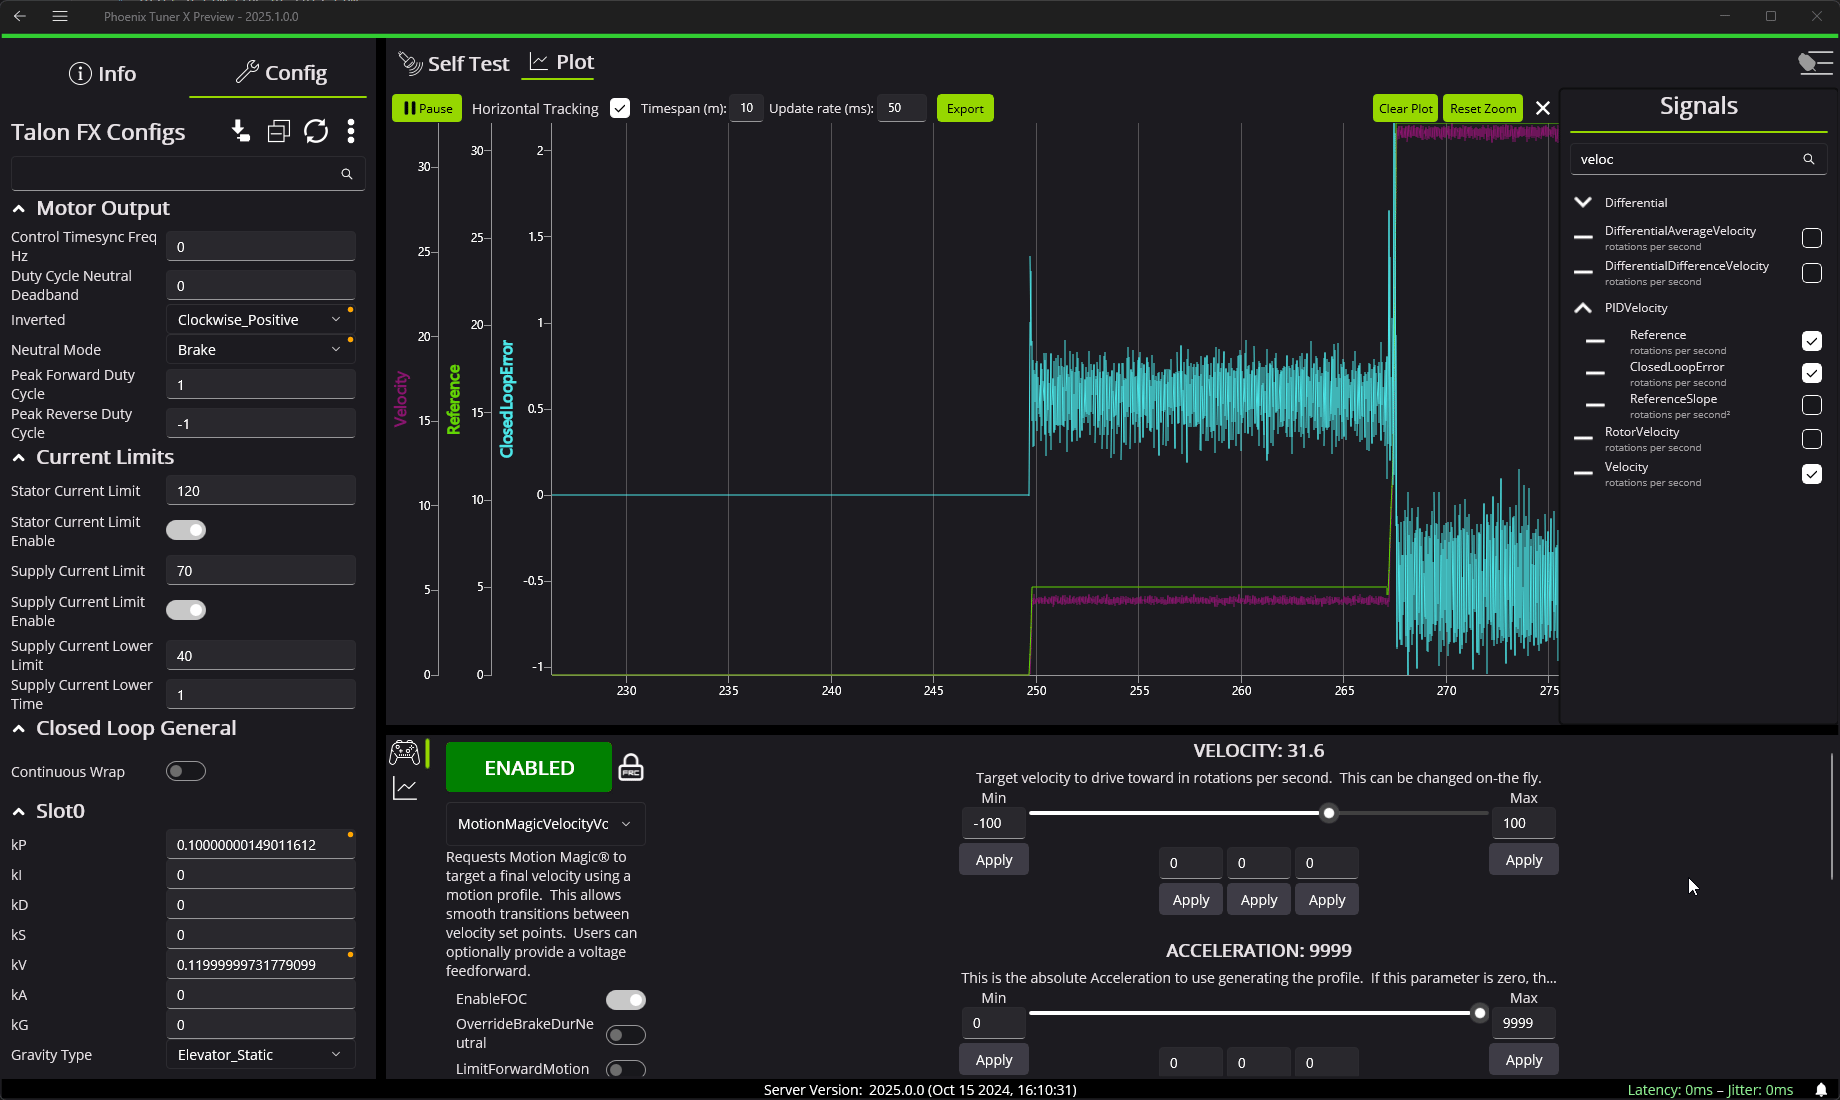This screenshot has width=1840, height=1100.
Task: Click the FRC lock icon
Action: (x=631, y=768)
